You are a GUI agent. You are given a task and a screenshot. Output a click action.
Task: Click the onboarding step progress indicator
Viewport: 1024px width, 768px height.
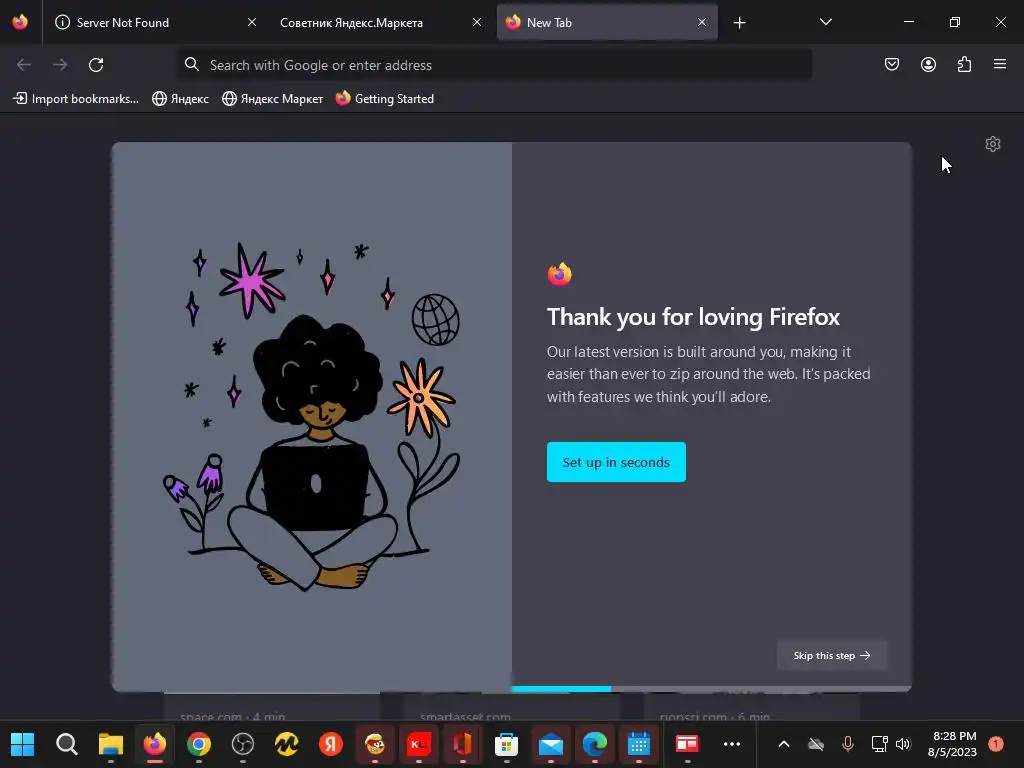[711, 688]
